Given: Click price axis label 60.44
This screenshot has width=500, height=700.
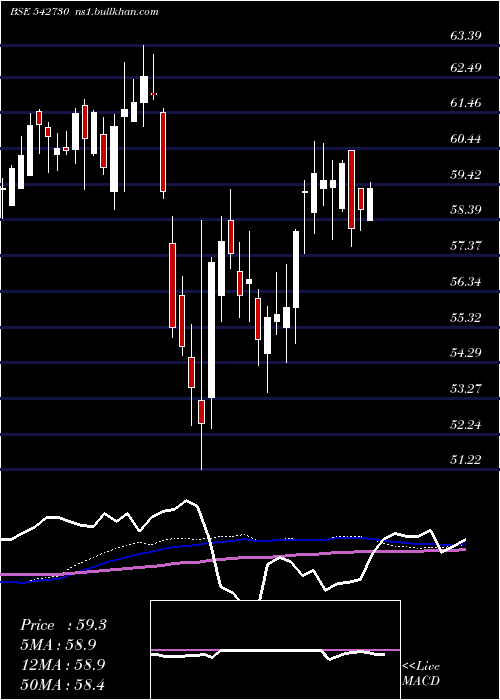Looking at the screenshot, I should 466,138.
